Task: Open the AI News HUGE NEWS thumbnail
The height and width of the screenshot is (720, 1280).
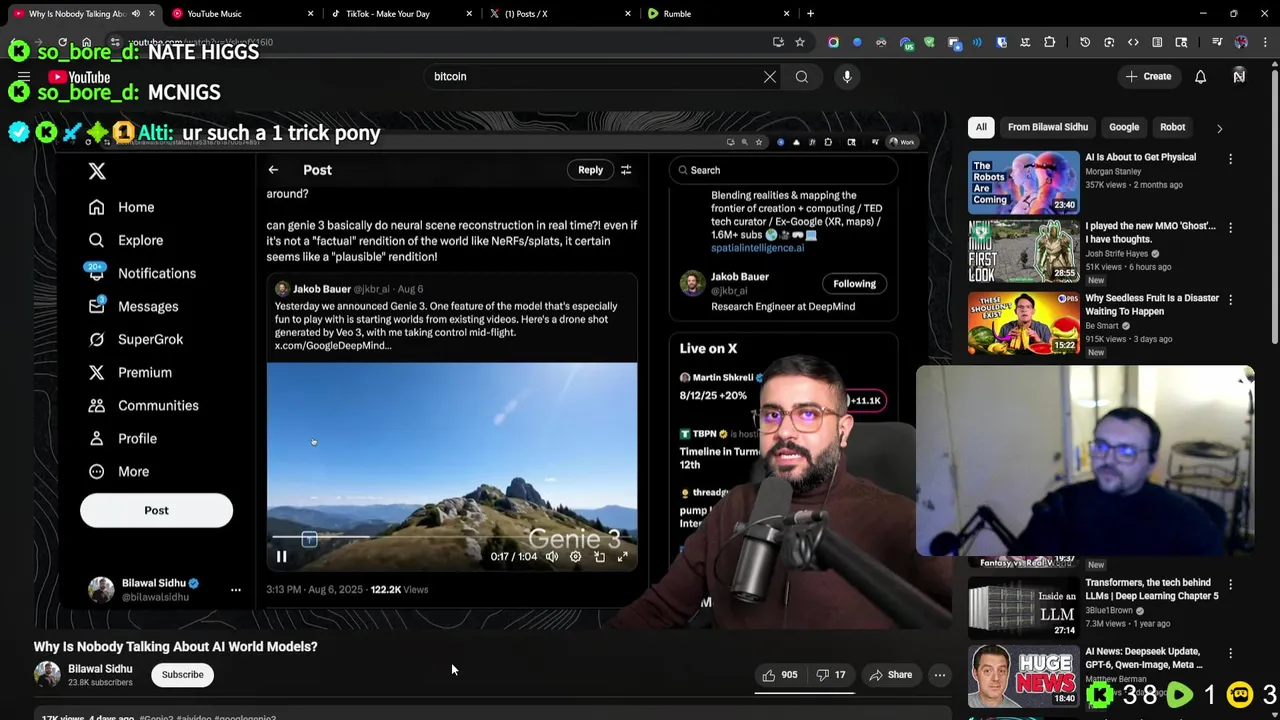Action: [x=1023, y=676]
